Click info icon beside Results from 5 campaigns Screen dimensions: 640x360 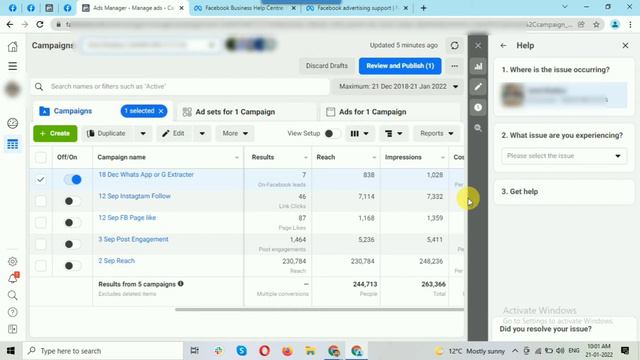click(x=180, y=284)
